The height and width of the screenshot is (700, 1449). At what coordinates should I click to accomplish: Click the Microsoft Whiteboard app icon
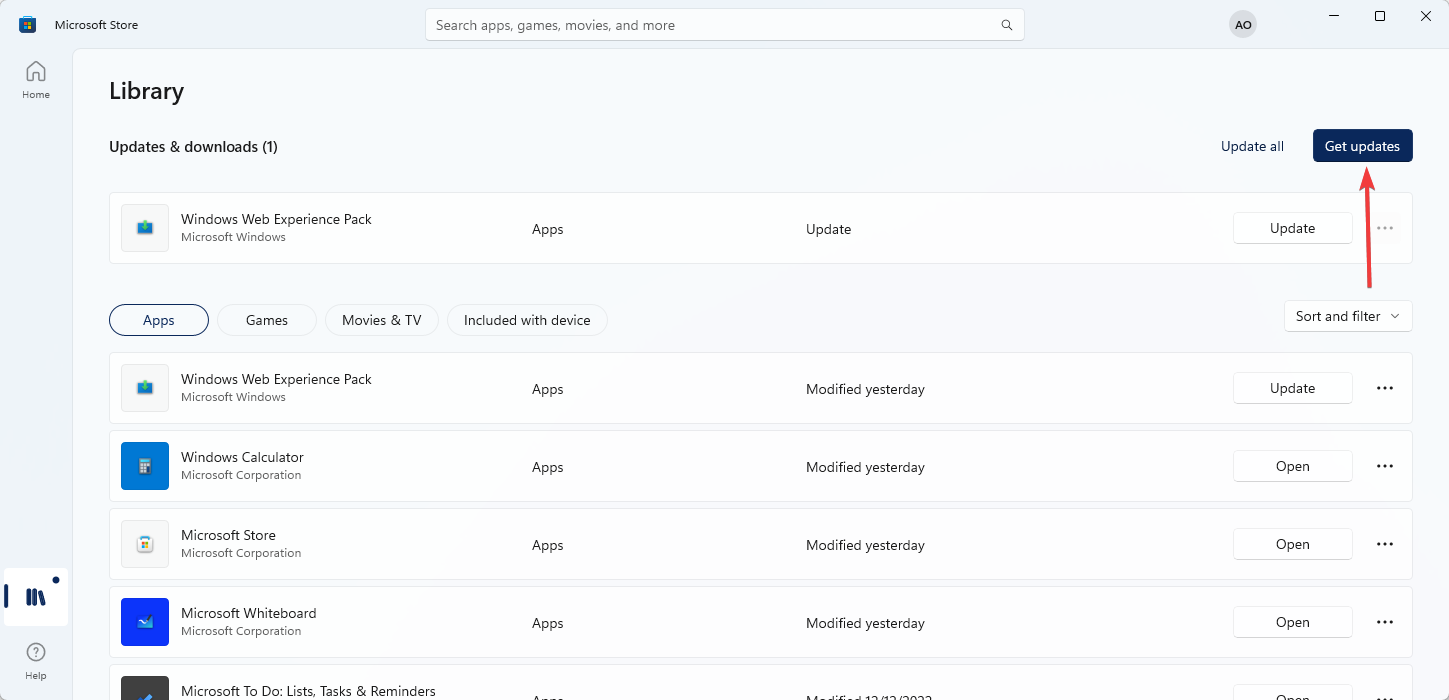(x=145, y=622)
